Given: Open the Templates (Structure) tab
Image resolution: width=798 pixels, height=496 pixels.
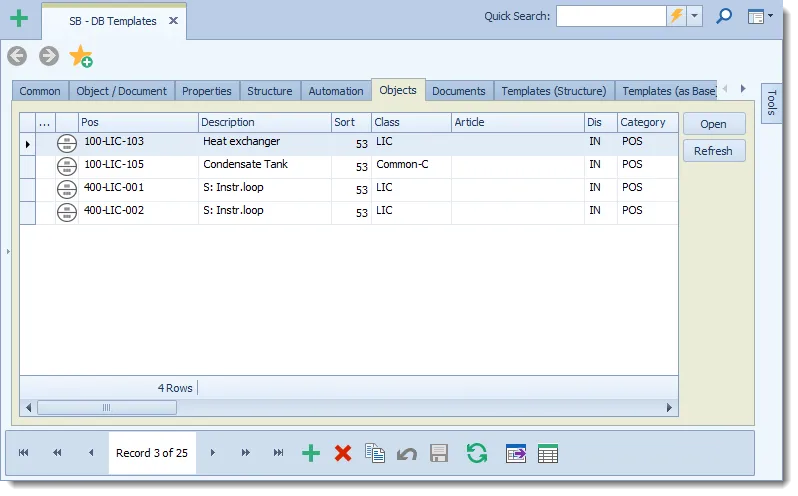Looking at the screenshot, I should click(554, 91).
